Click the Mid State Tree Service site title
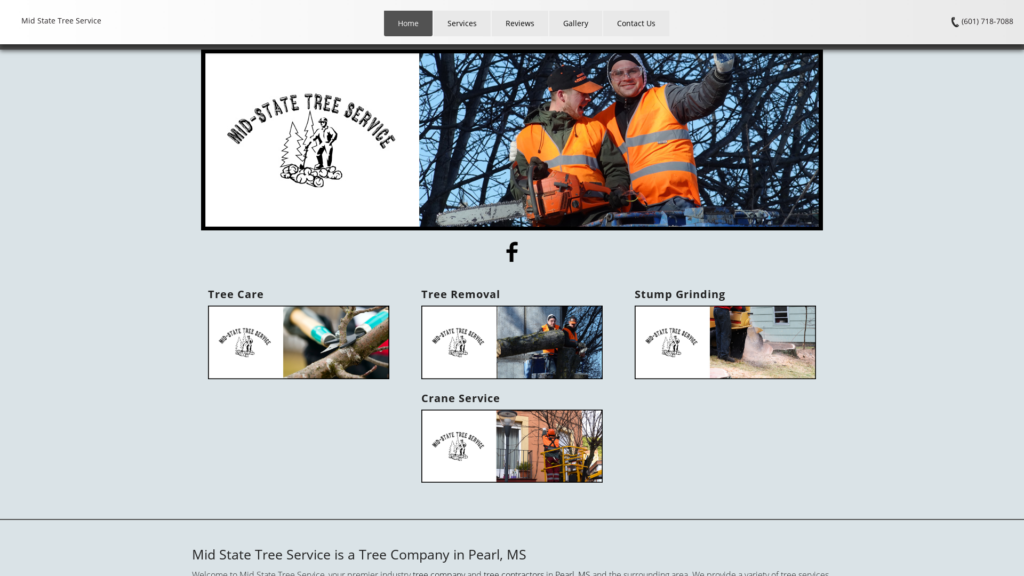Screen dimensions: 1024x576 [x=61, y=21]
